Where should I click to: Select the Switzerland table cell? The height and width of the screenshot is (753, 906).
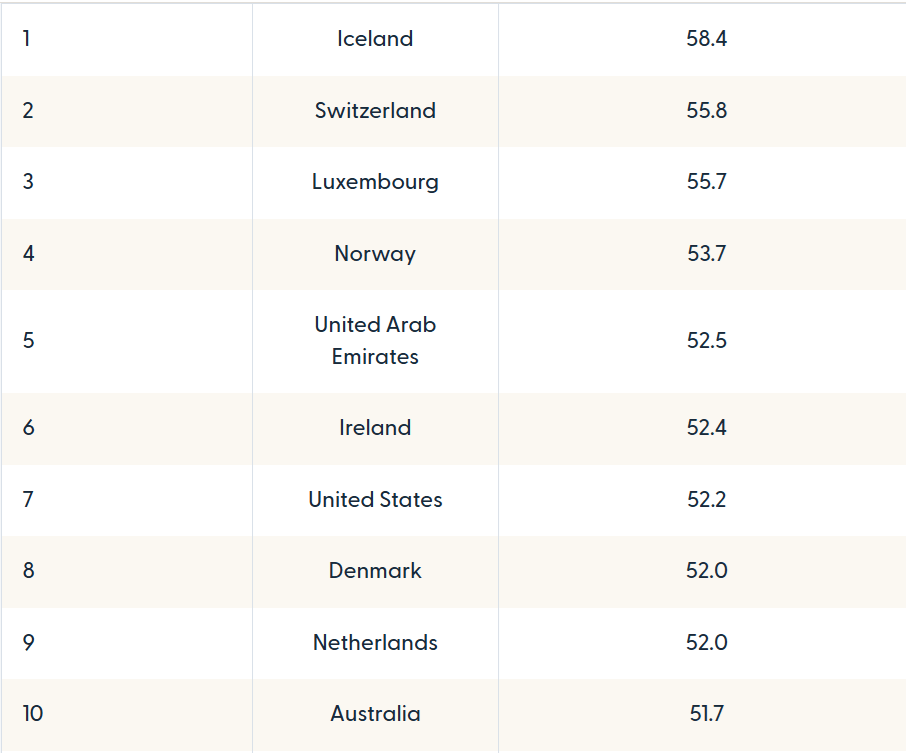tap(375, 110)
